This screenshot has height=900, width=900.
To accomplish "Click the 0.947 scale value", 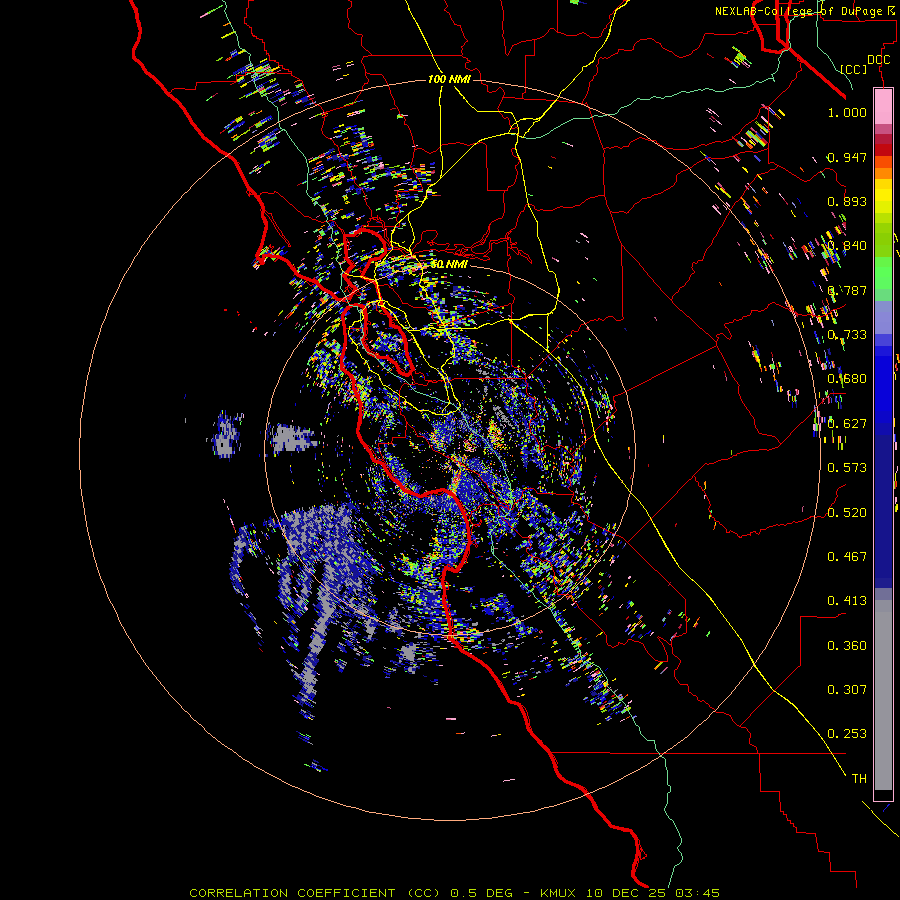I will [847, 157].
